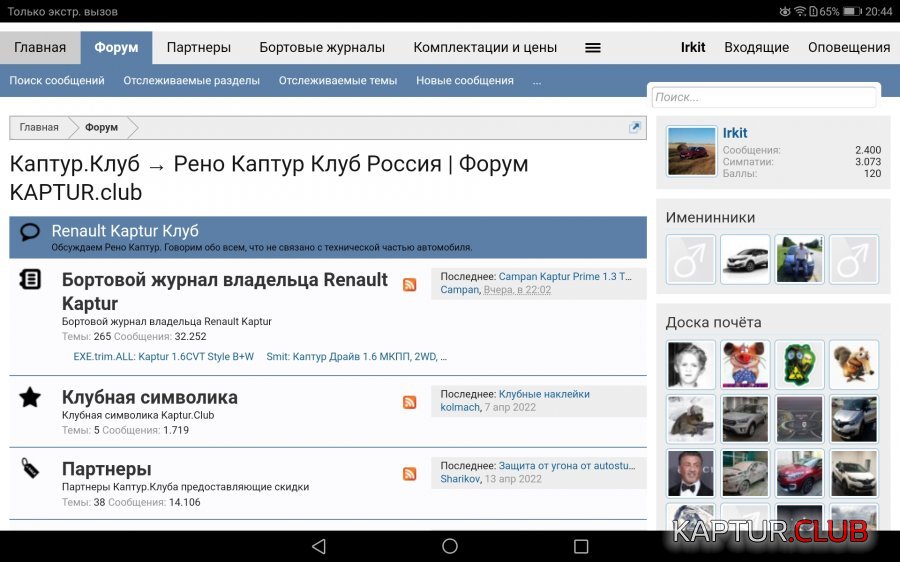Click Форум breadcrumb
The image size is (900, 562).
pos(102,127)
